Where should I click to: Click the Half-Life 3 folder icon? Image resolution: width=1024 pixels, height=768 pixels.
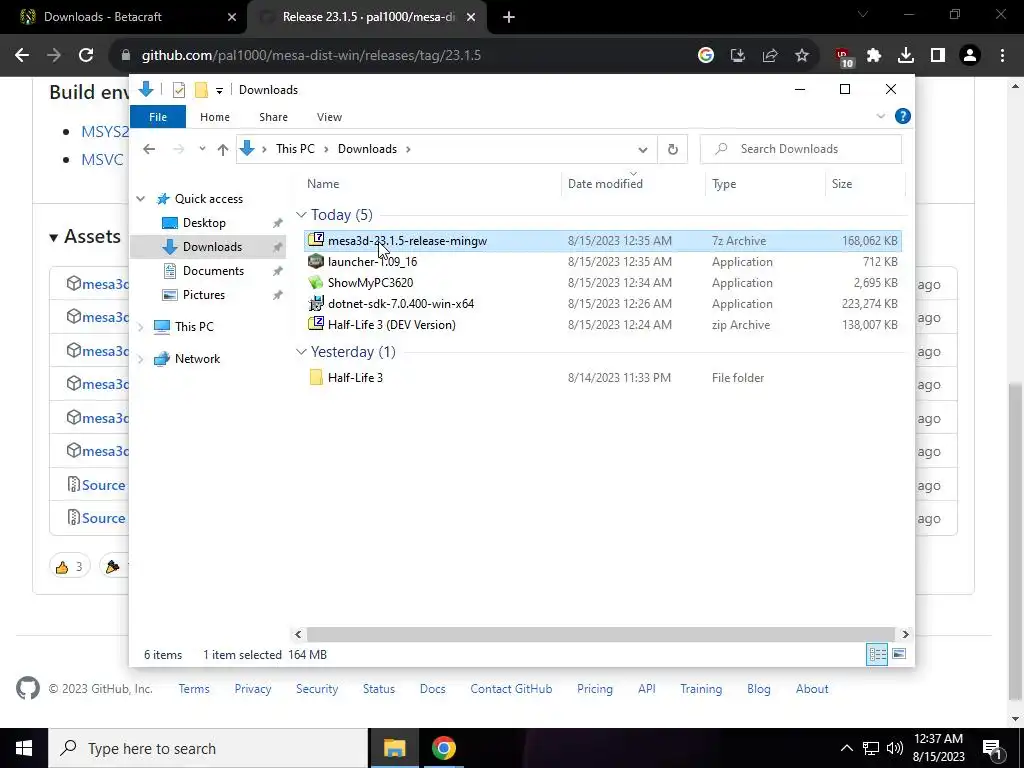point(316,377)
